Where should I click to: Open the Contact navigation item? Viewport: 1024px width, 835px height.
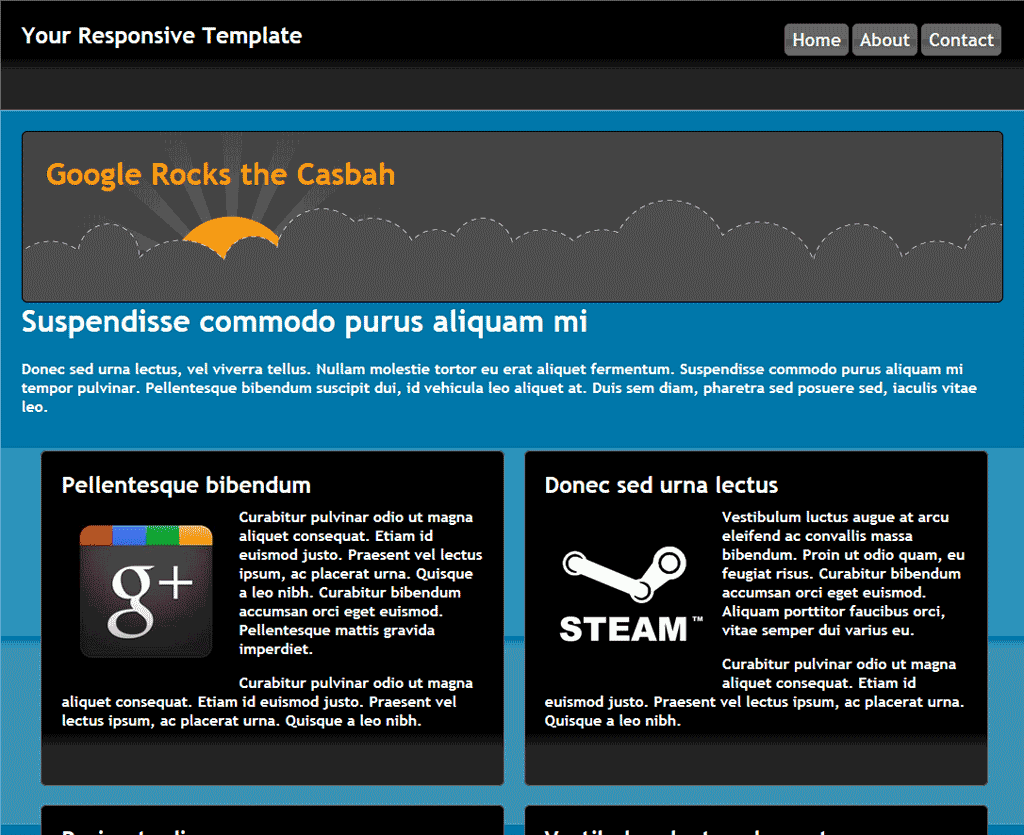pyautogui.click(x=961, y=40)
